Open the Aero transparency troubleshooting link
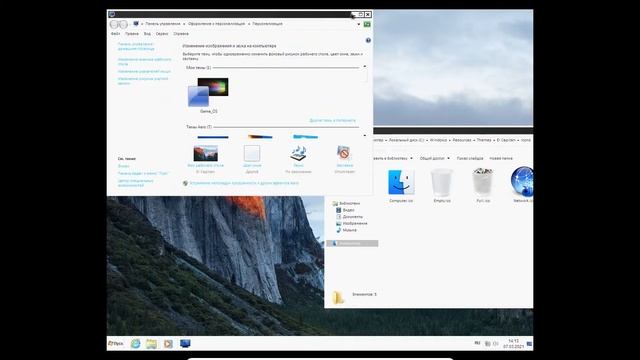Image resolution: width=640 pixels, height=360 pixels. [244, 183]
